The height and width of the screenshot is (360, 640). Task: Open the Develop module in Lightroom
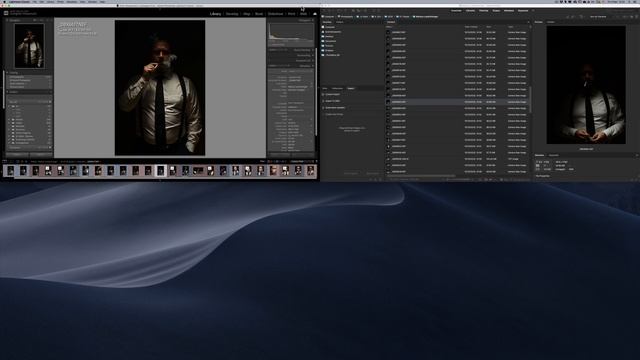232,14
